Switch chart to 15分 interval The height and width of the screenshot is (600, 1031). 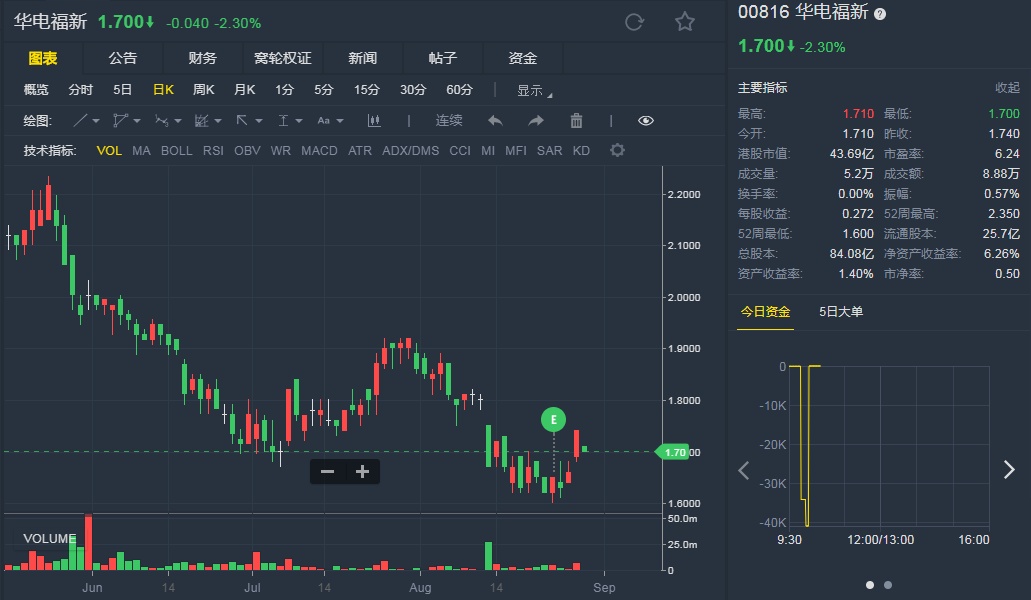click(x=367, y=89)
